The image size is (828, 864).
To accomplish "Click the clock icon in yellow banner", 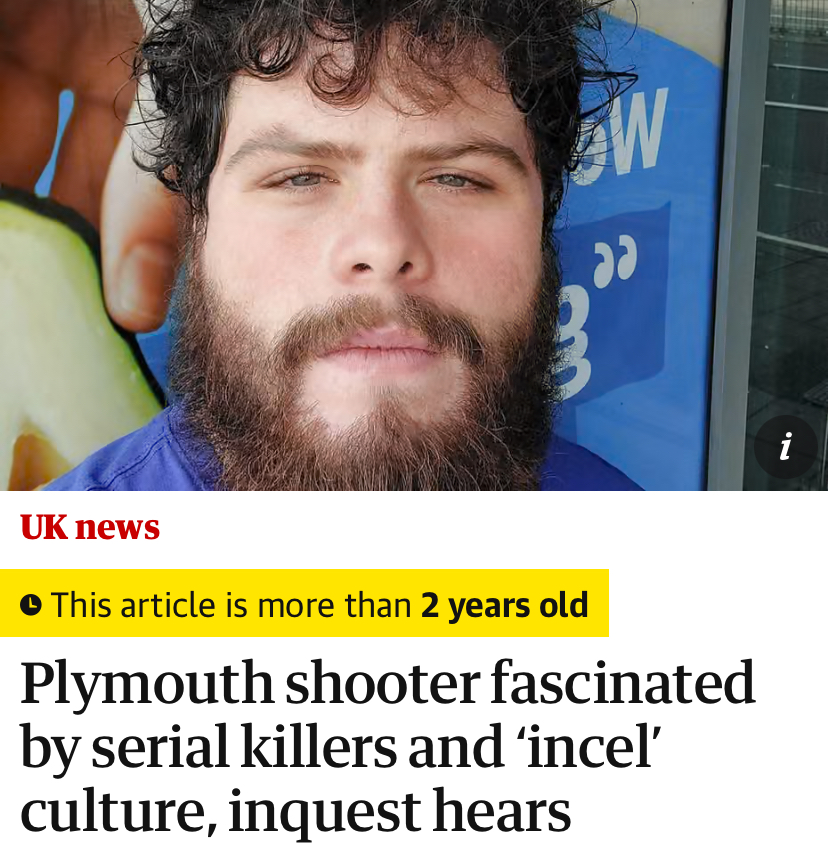I will tap(31, 604).
